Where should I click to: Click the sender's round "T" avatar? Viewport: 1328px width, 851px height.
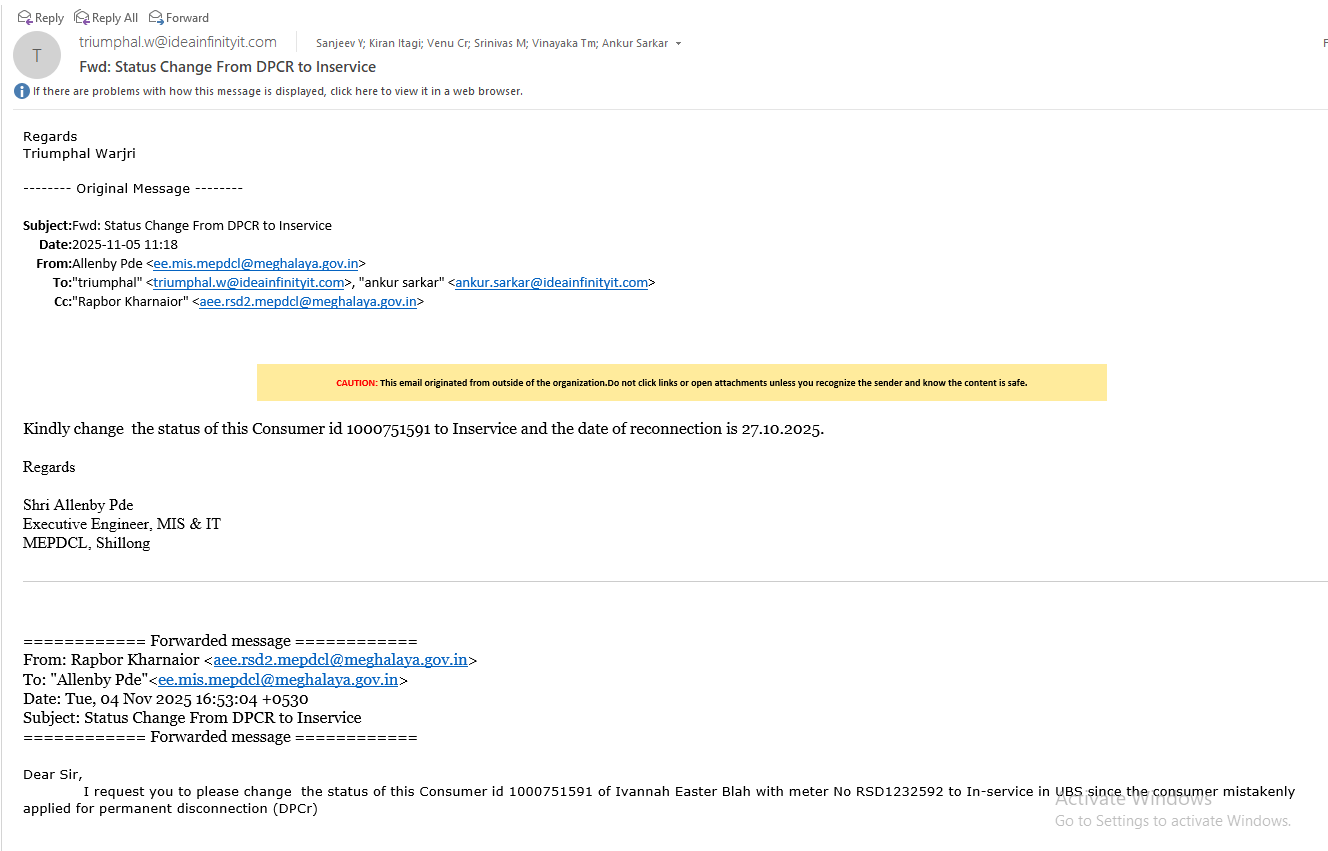pyautogui.click(x=37, y=55)
